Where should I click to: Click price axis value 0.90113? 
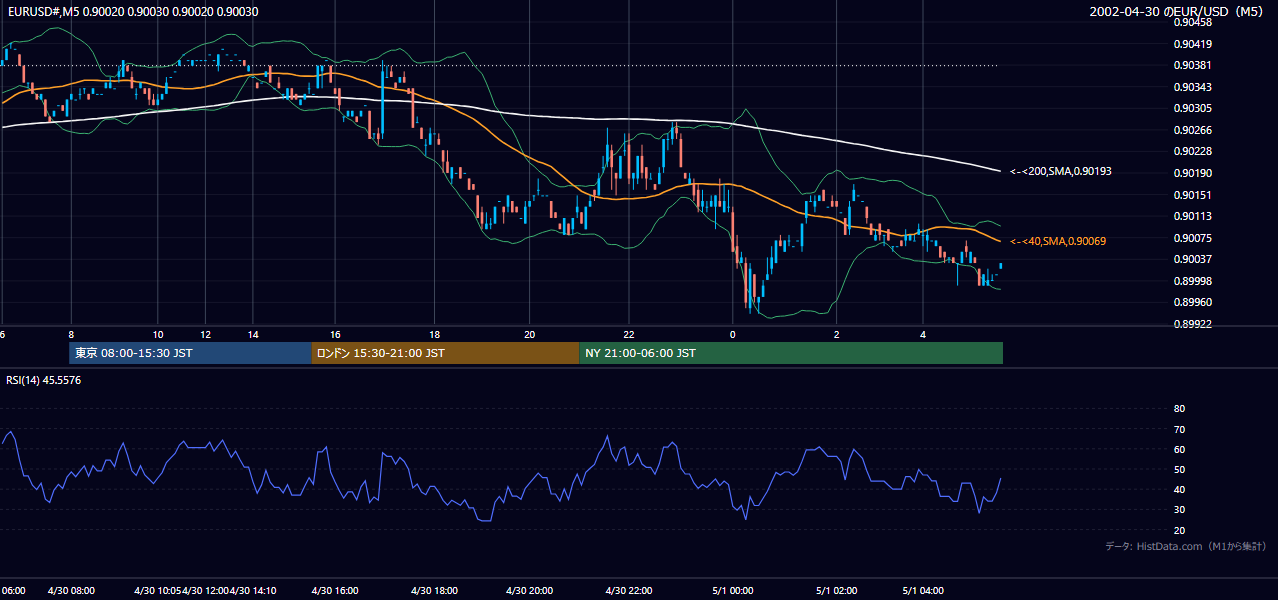pyautogui.click(x=1192, y=216)
